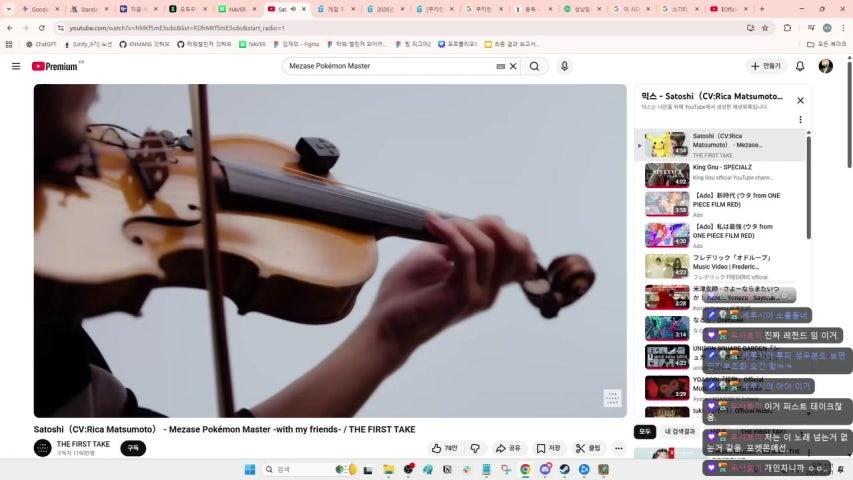
Task: Click the YouTube Premium logo
Action: [55, 66]
